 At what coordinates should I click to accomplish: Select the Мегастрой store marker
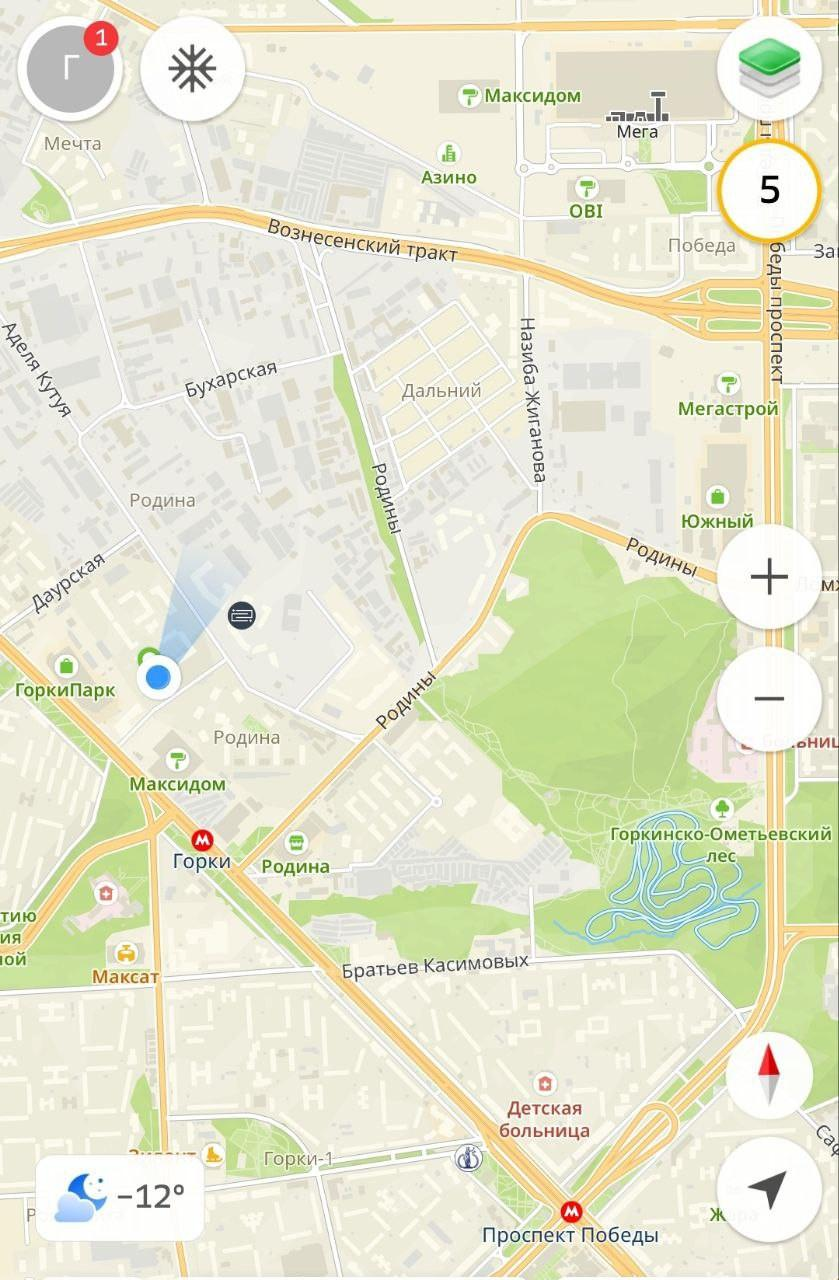729,384
